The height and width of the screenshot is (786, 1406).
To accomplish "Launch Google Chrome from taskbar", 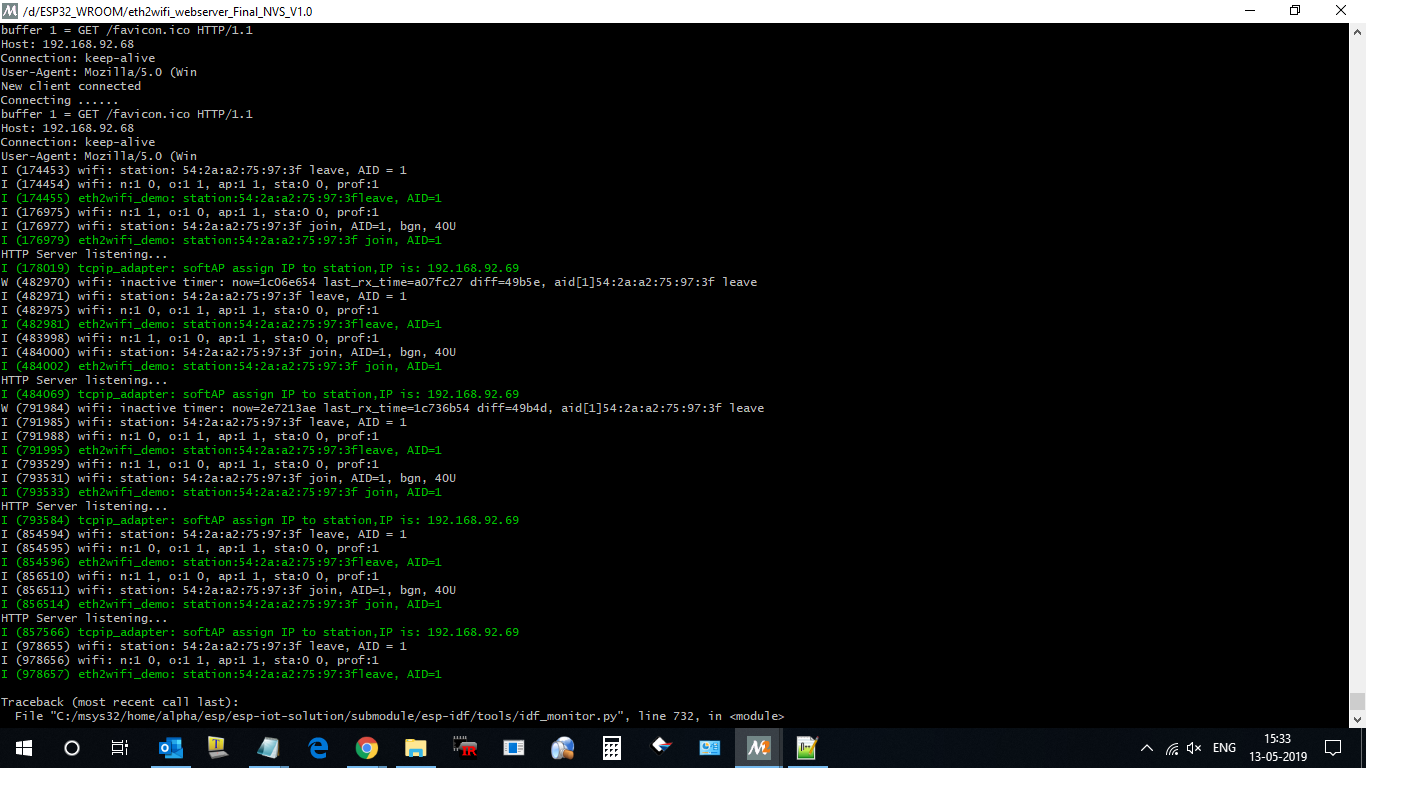I will [x=366, y=748].
